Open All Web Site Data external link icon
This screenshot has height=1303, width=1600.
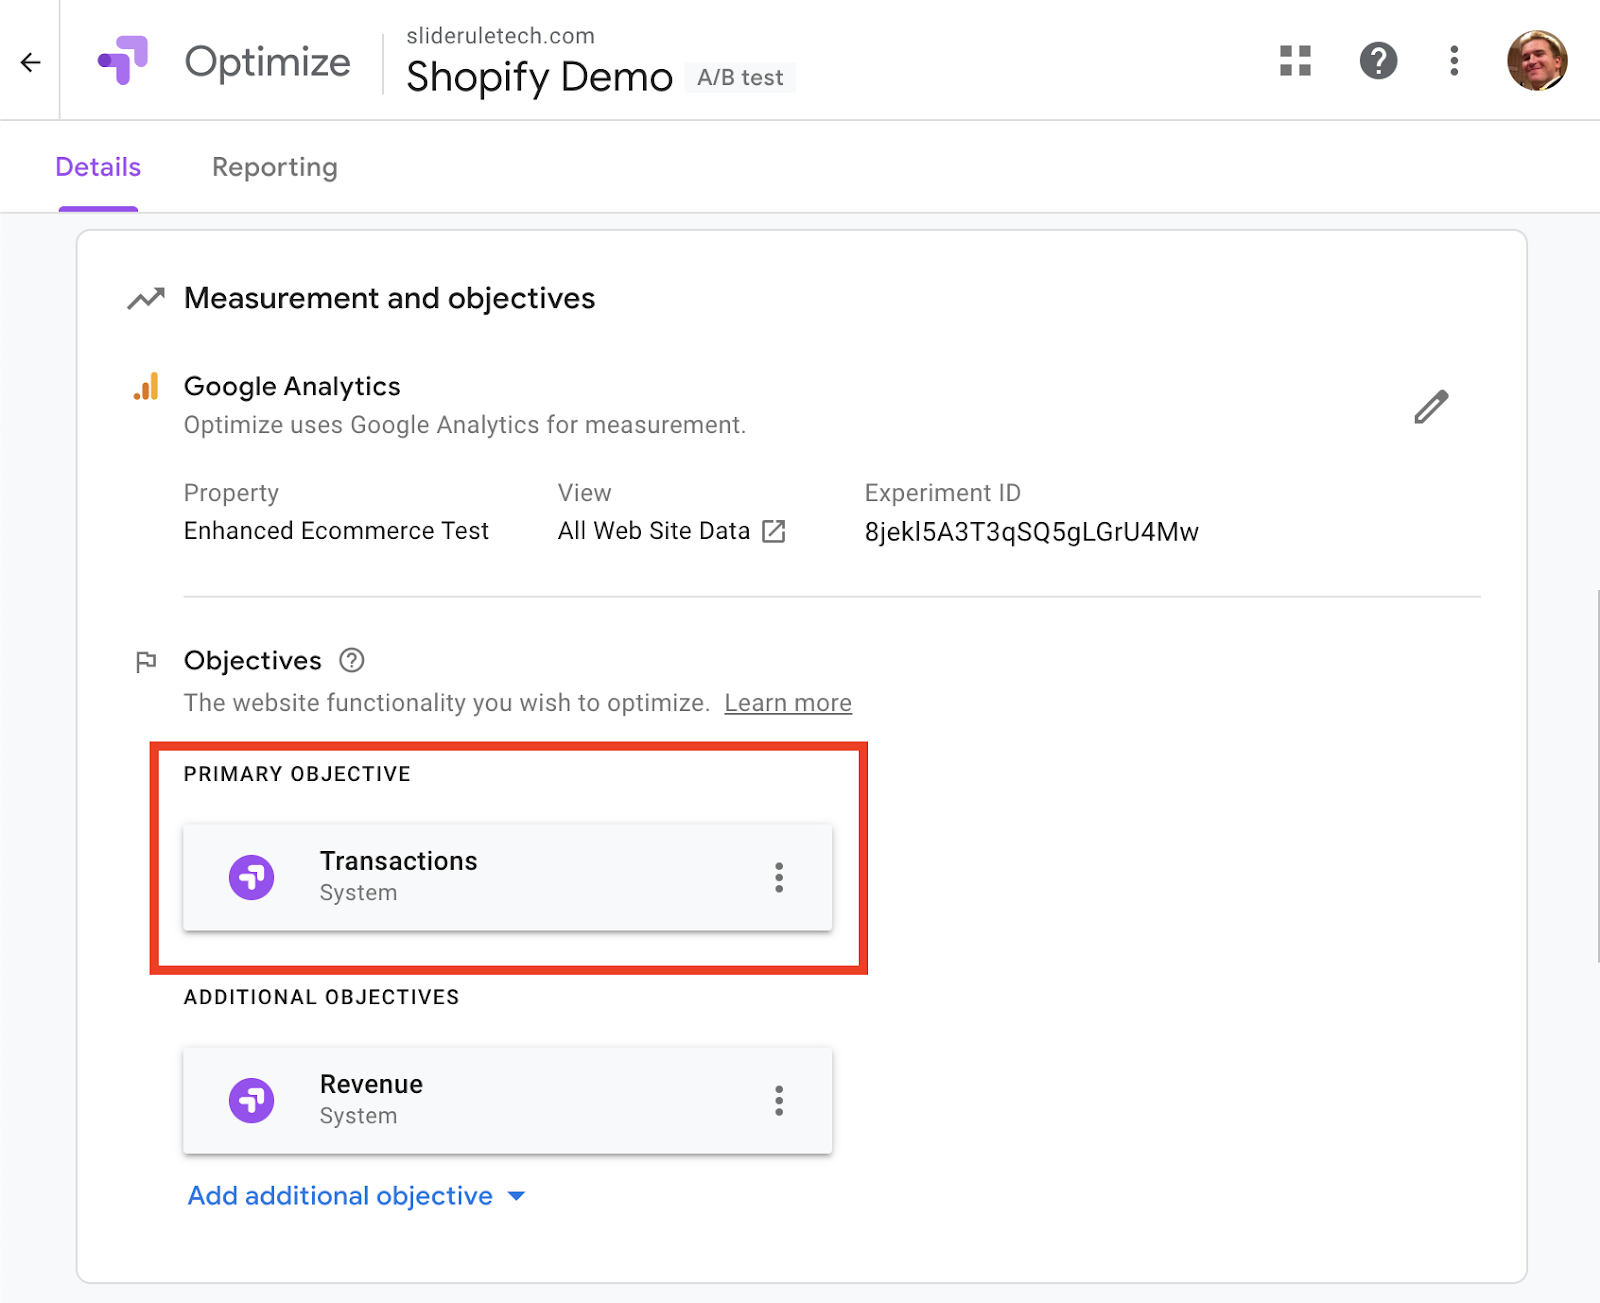click(774, 531)
